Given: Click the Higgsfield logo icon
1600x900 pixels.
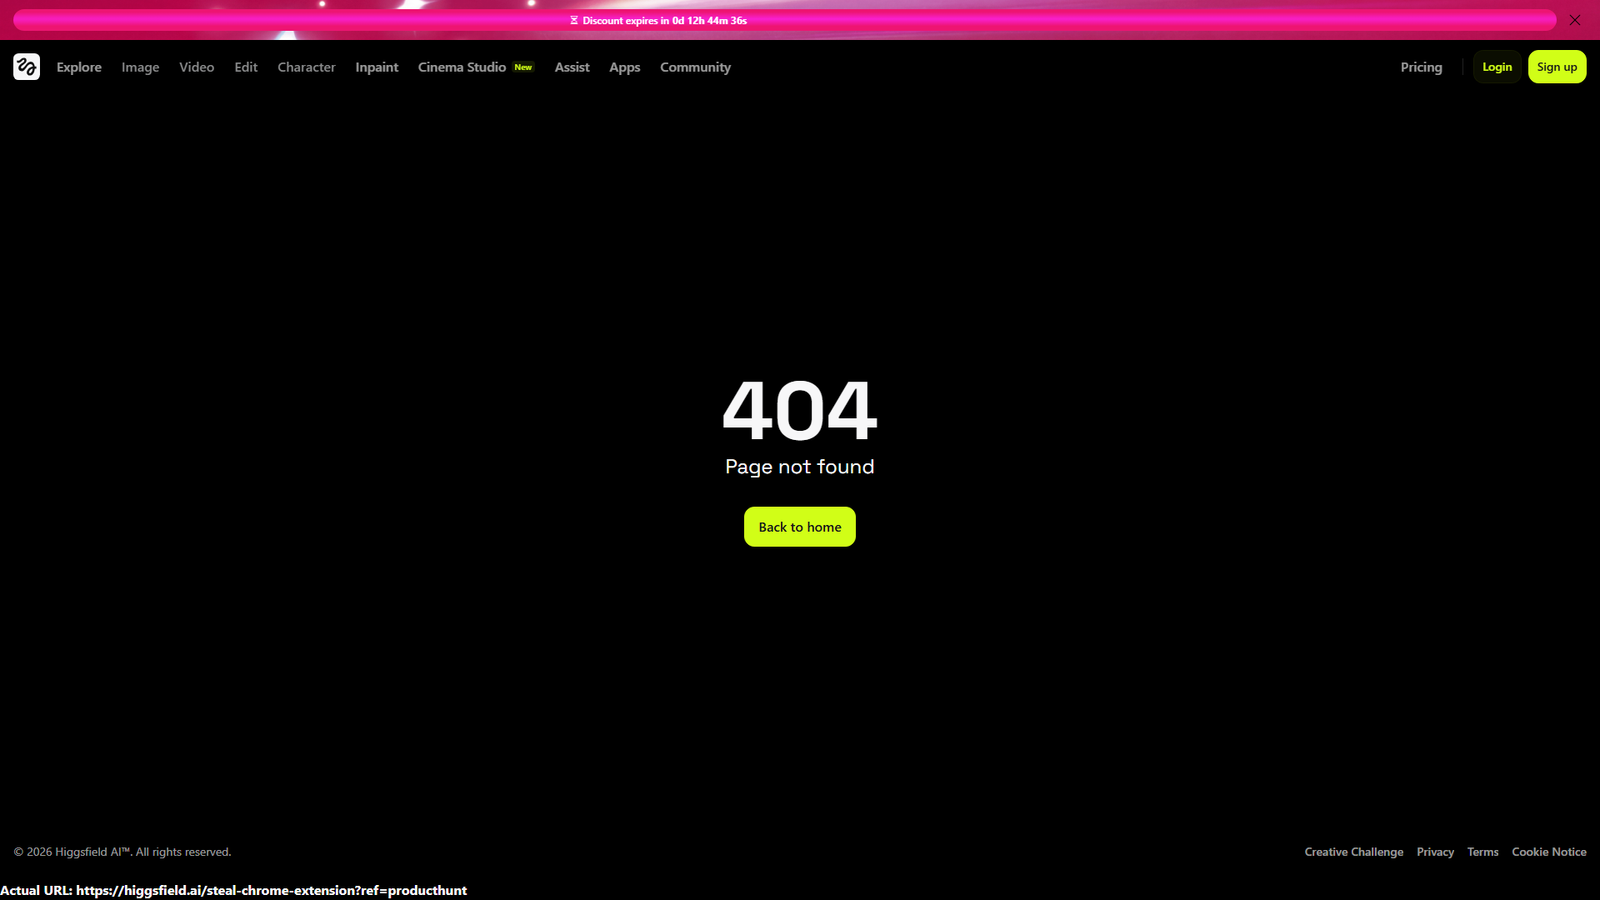Looking at the screenshot, I should pyautogui.click(x=25, y=67).
